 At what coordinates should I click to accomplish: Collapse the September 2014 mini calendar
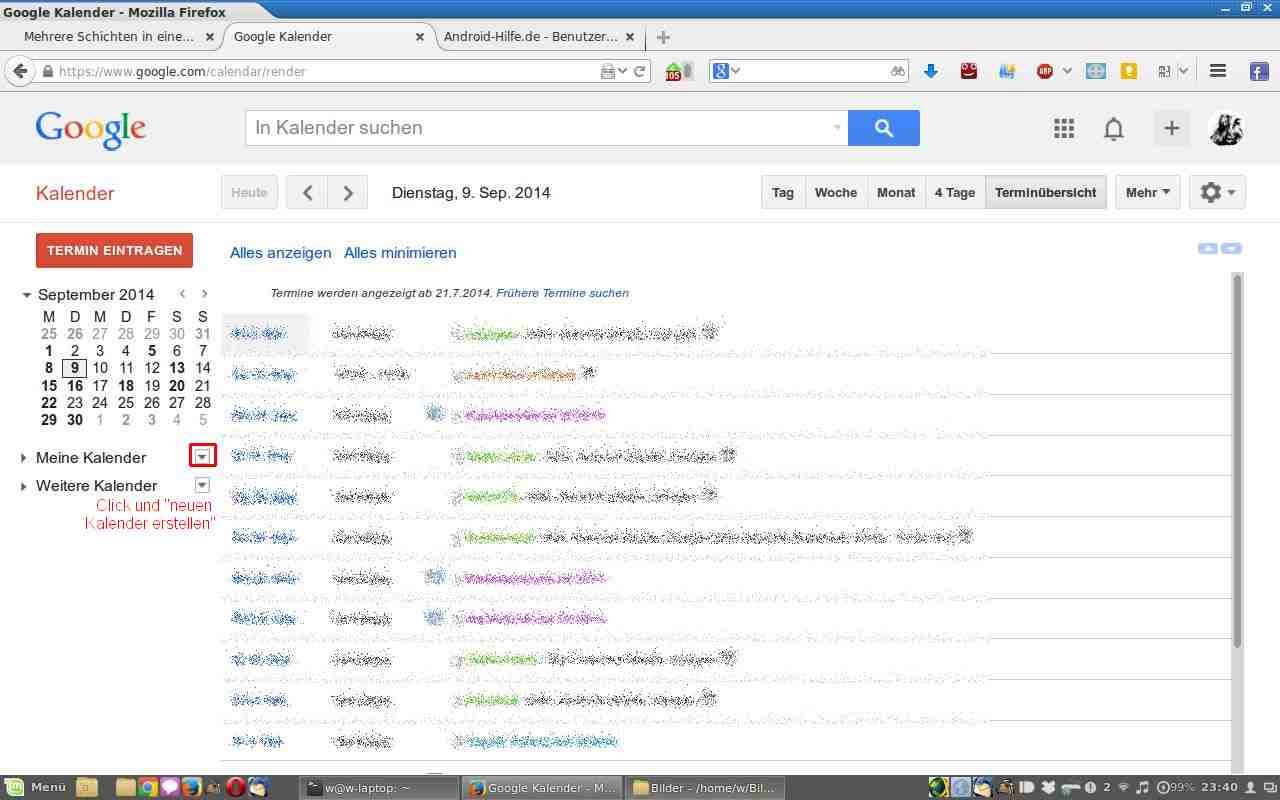tap(26, 295)
